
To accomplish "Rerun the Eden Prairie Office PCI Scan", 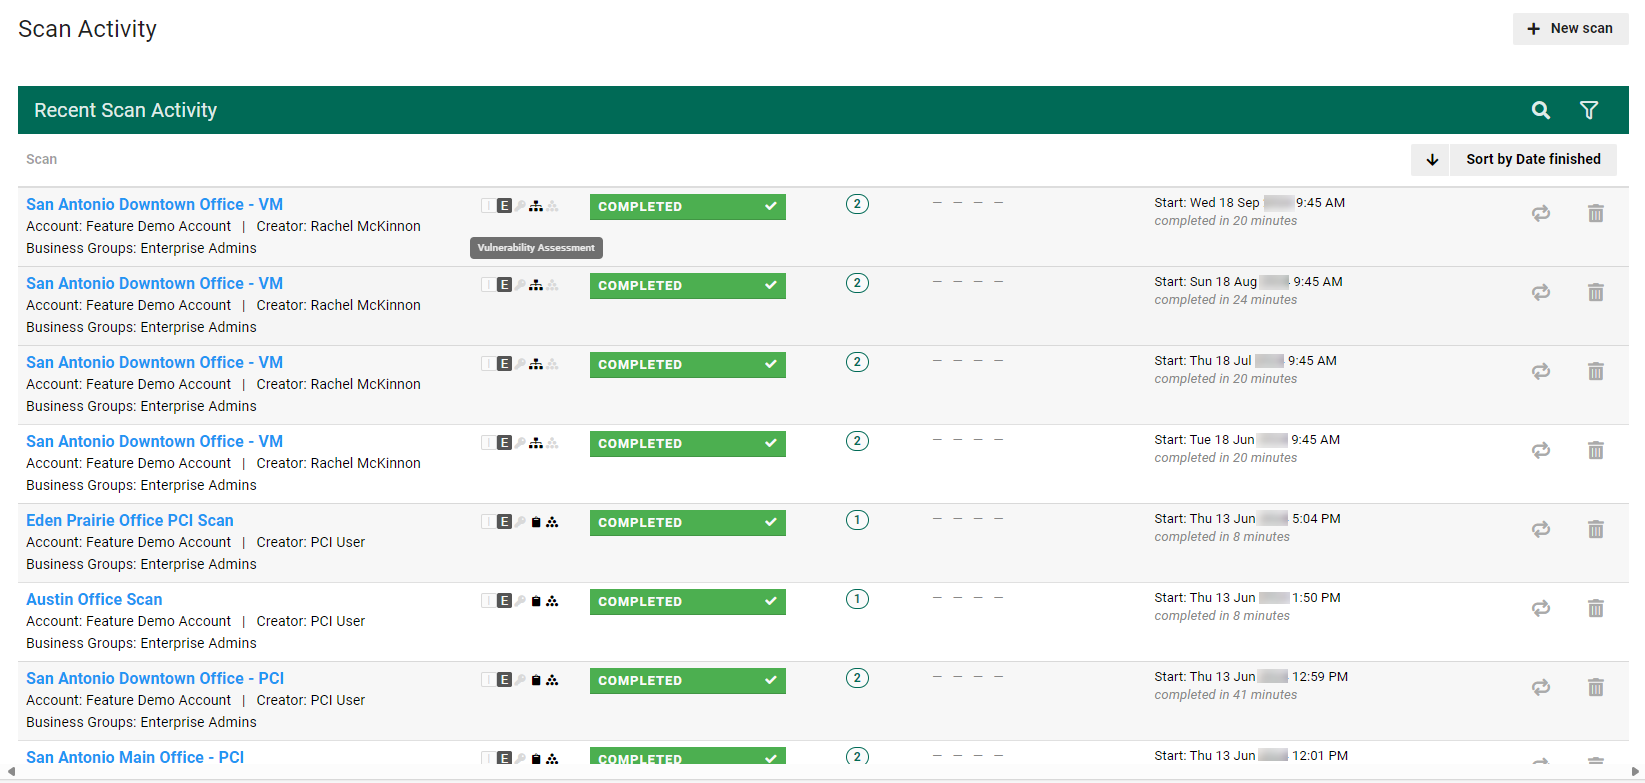I will (x=1540, y=529).
